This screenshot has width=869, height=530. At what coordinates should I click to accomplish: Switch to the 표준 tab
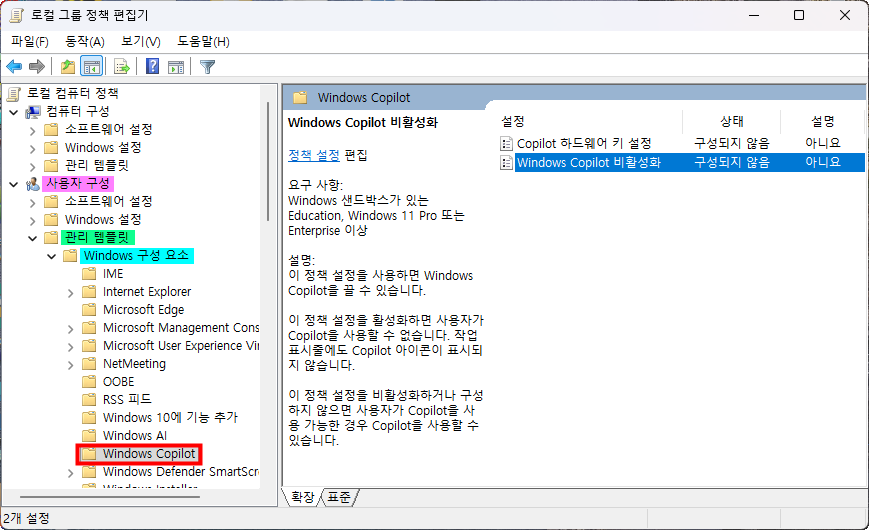(339, 497)
